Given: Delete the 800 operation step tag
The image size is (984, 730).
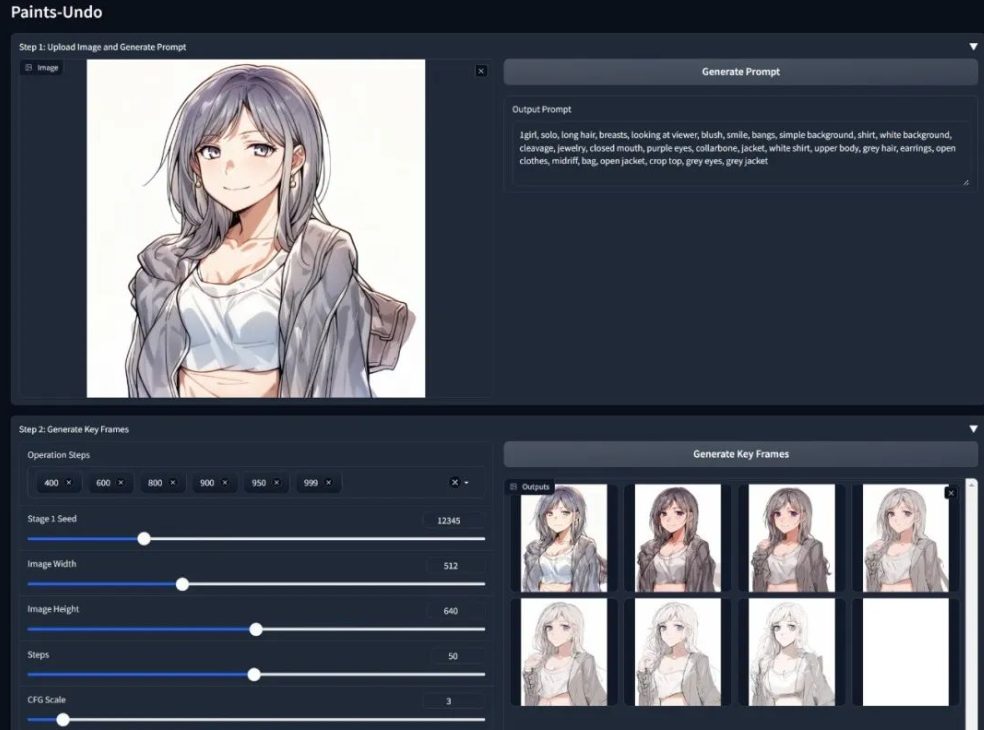Looking at the screenshot, I should [x=172, y=483].
